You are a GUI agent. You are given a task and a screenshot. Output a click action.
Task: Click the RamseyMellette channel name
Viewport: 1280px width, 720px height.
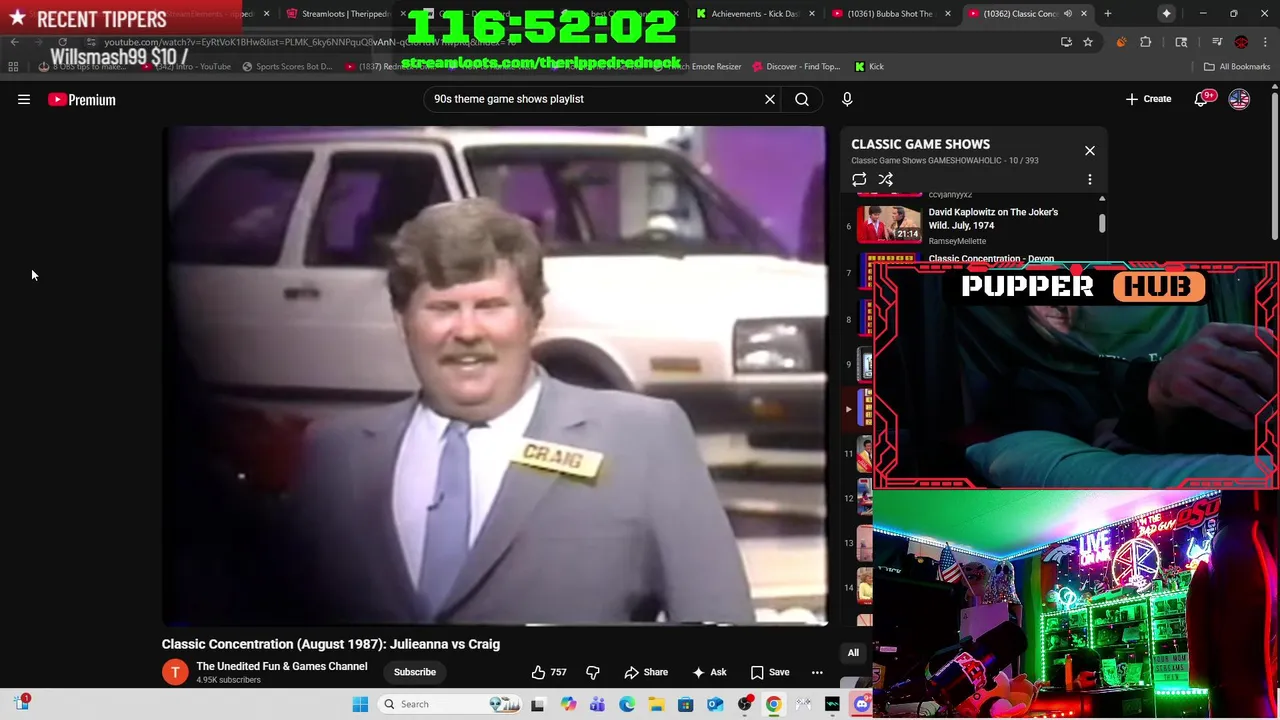pos(957,241)
